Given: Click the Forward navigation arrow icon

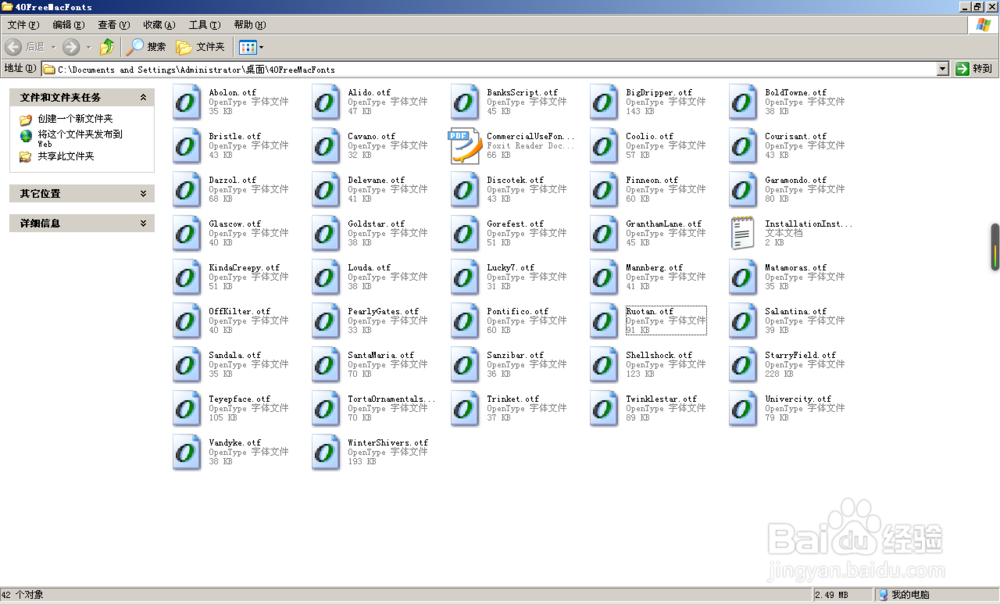Looking at the screenshot, I should pyautogui.click(x=71, y=47).
